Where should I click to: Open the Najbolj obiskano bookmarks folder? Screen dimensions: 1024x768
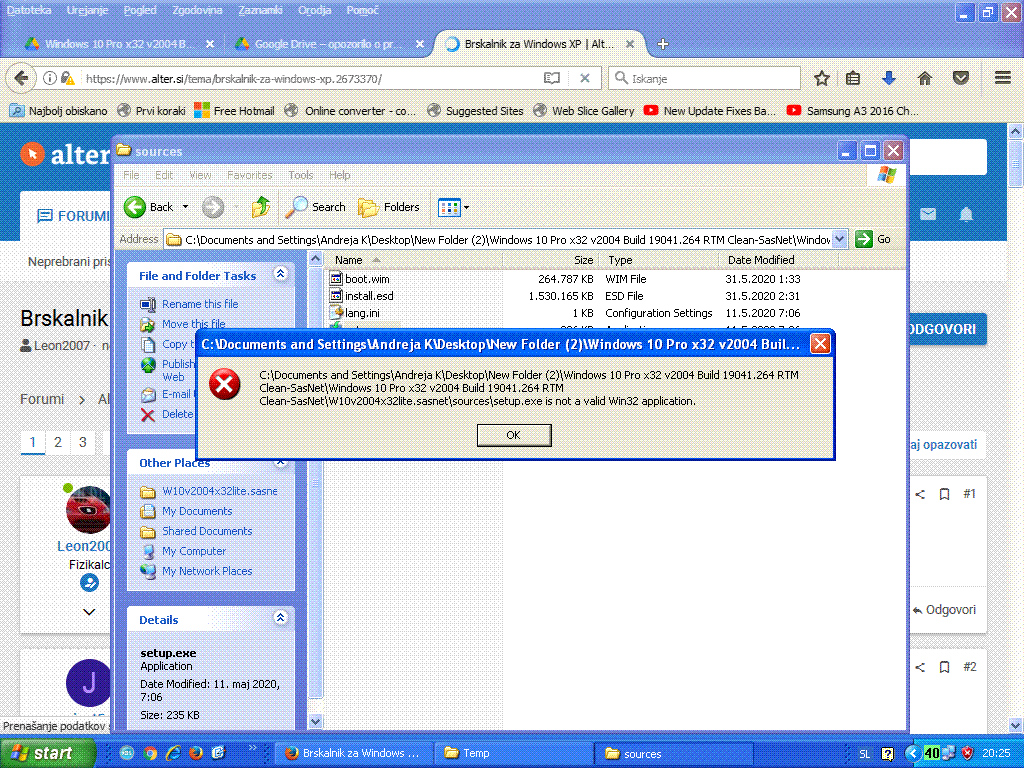(x=59, y=110)
